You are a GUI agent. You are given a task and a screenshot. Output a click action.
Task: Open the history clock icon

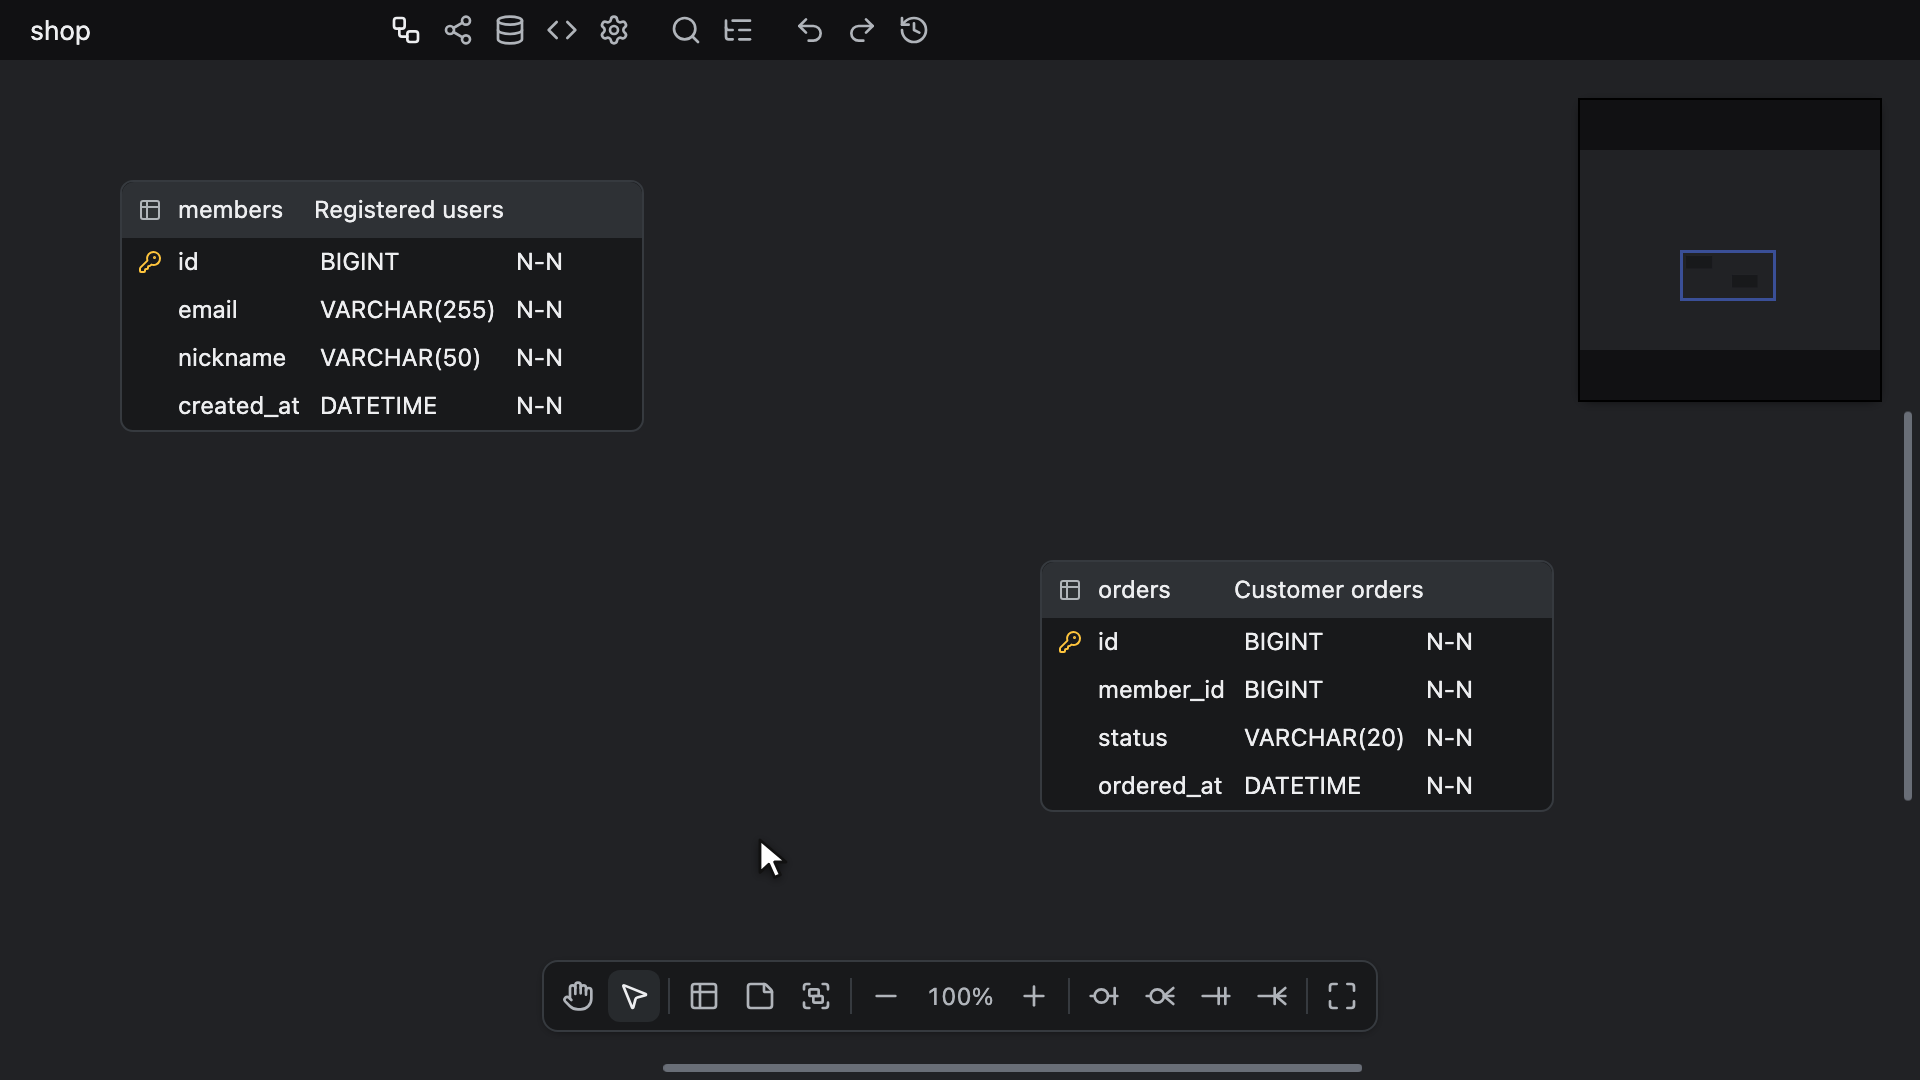pyautogui.click(x=914, y=30)
